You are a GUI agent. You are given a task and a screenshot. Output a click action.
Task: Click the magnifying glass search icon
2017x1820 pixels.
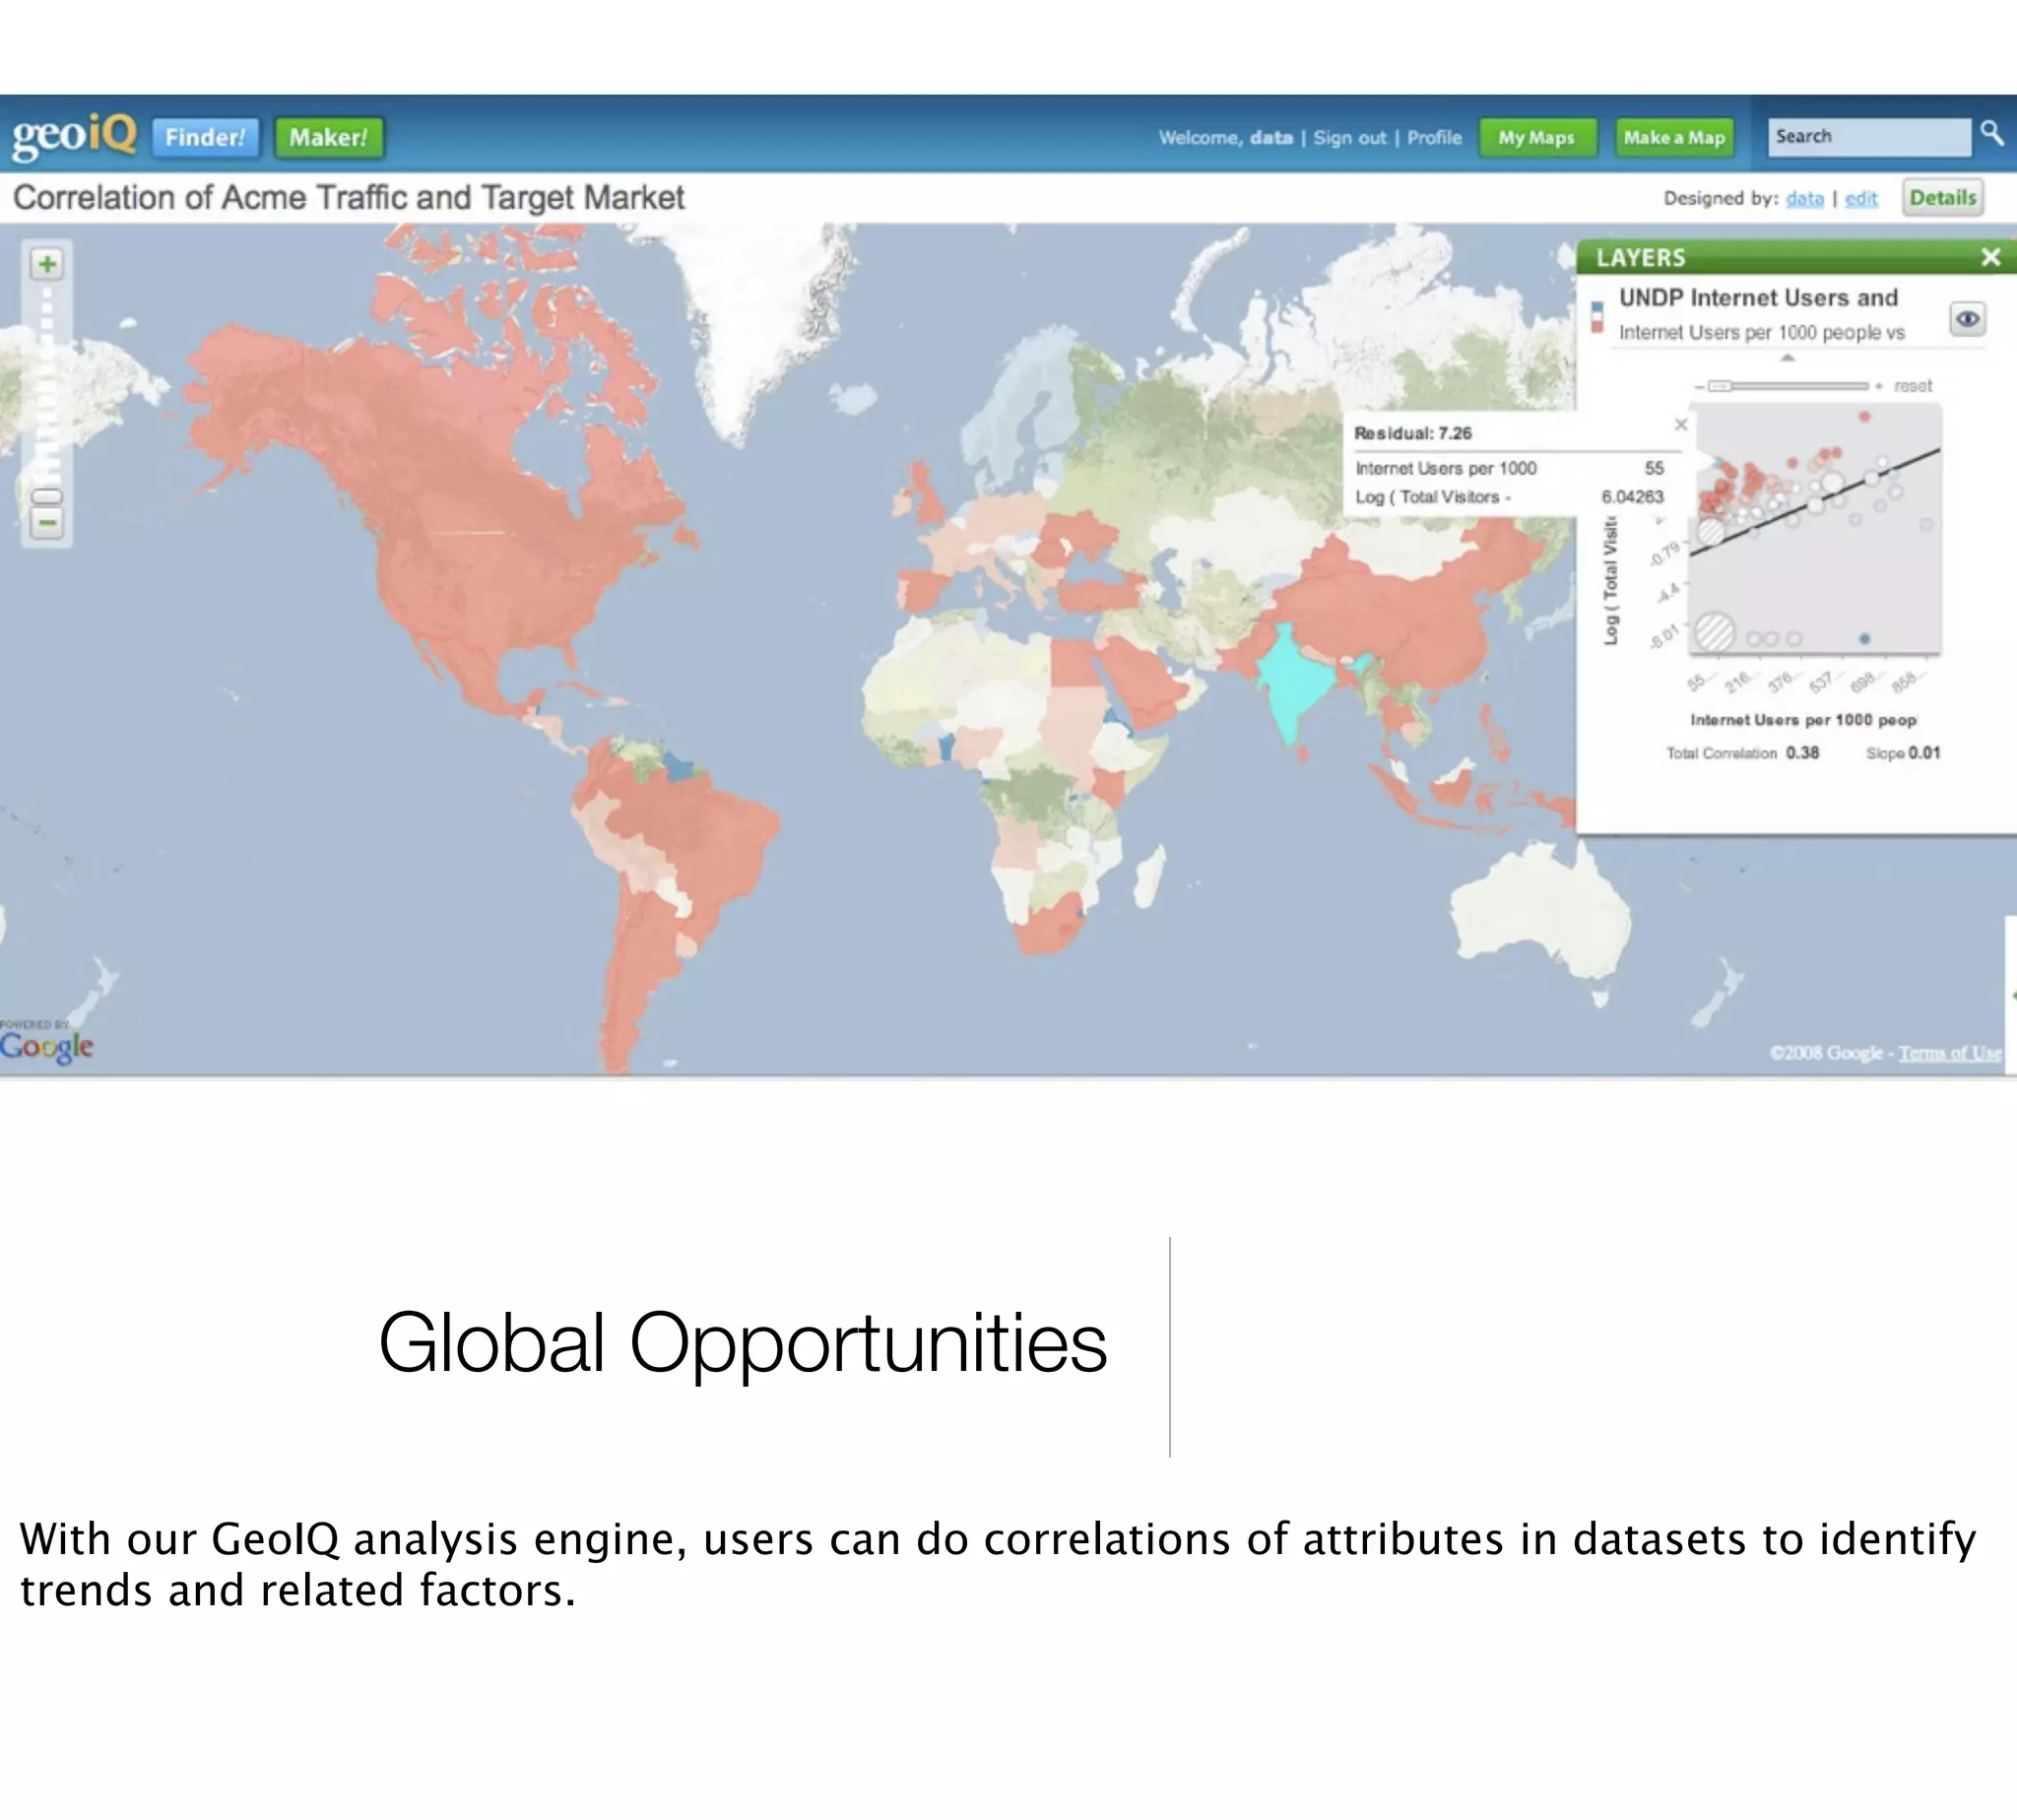pyautogui.click(x=1992, y=134)
